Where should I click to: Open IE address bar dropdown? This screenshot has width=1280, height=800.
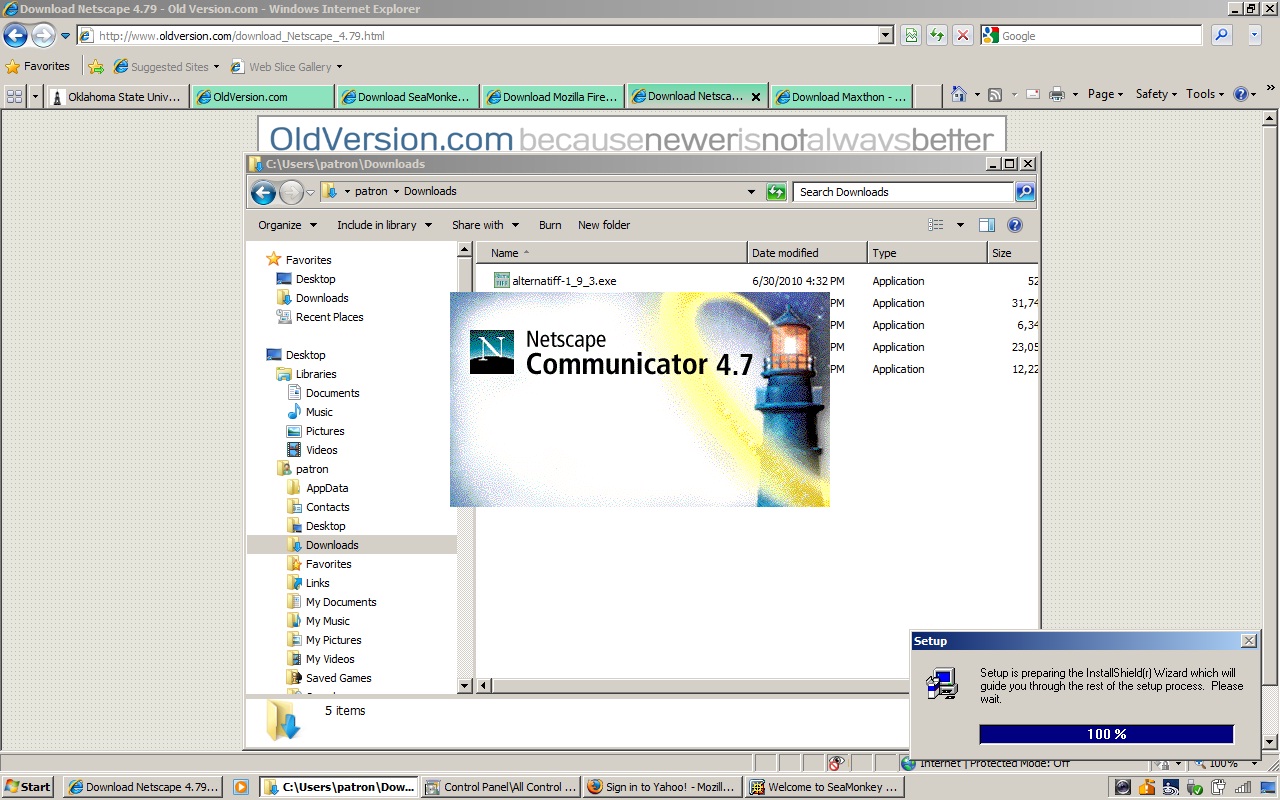point(886,36)
